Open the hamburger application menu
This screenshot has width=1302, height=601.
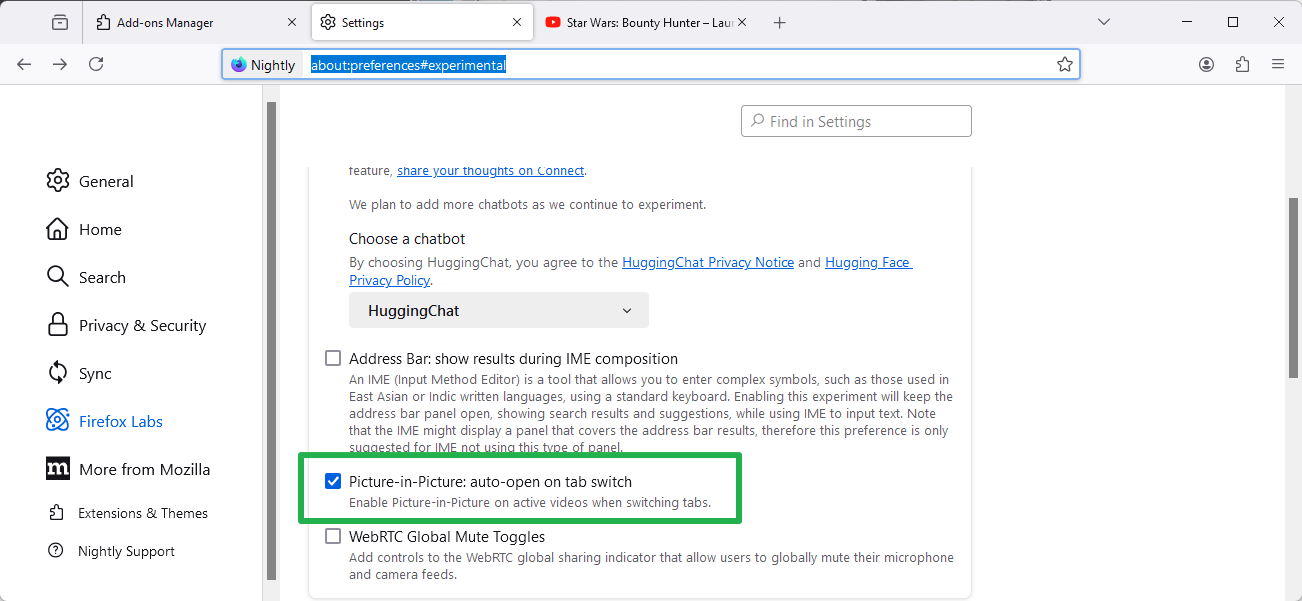(x=1277, y=64)
